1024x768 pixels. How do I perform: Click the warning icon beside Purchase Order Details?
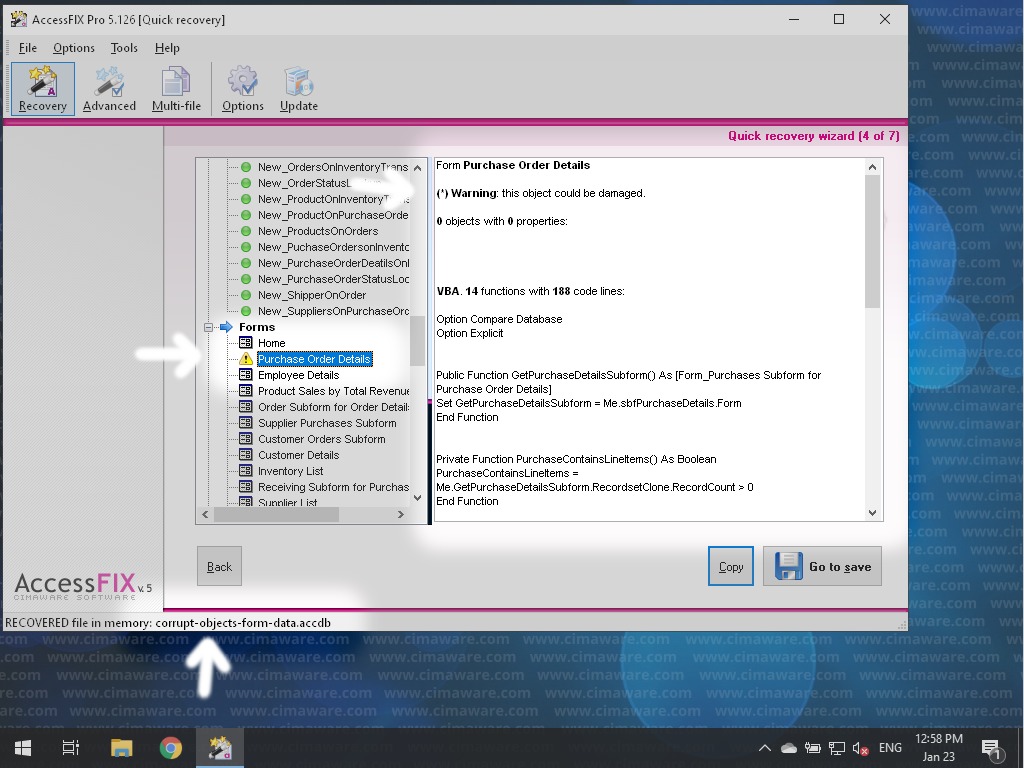coord(245,359)
